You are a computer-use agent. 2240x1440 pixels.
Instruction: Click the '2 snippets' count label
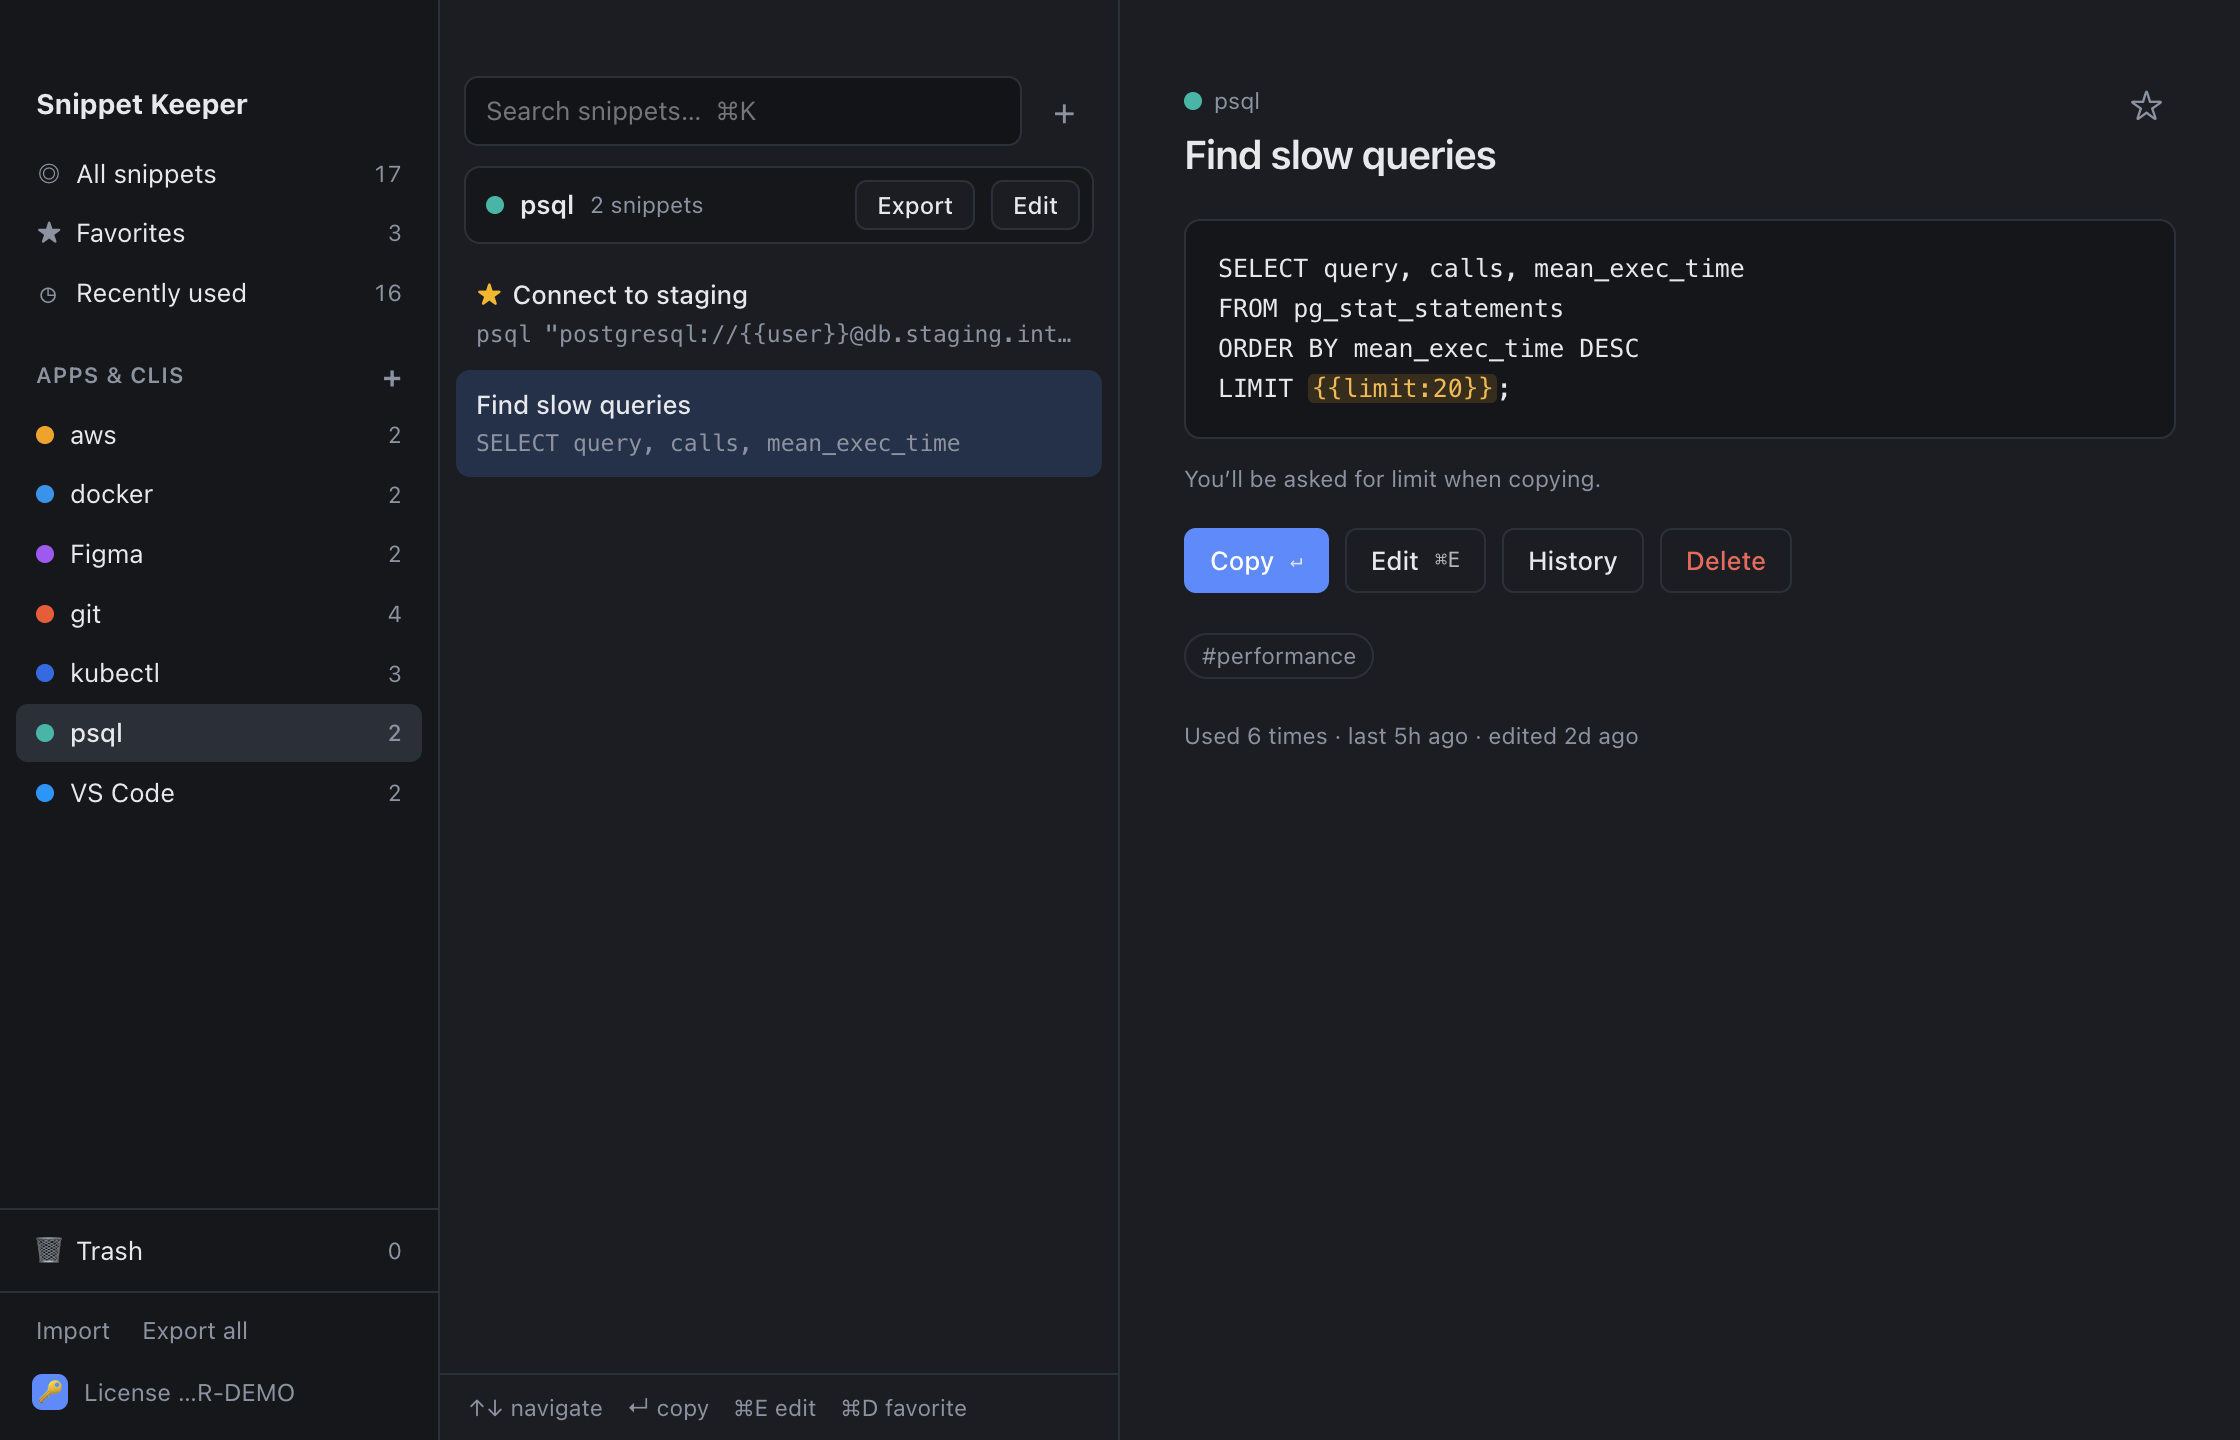pos(647,205)
